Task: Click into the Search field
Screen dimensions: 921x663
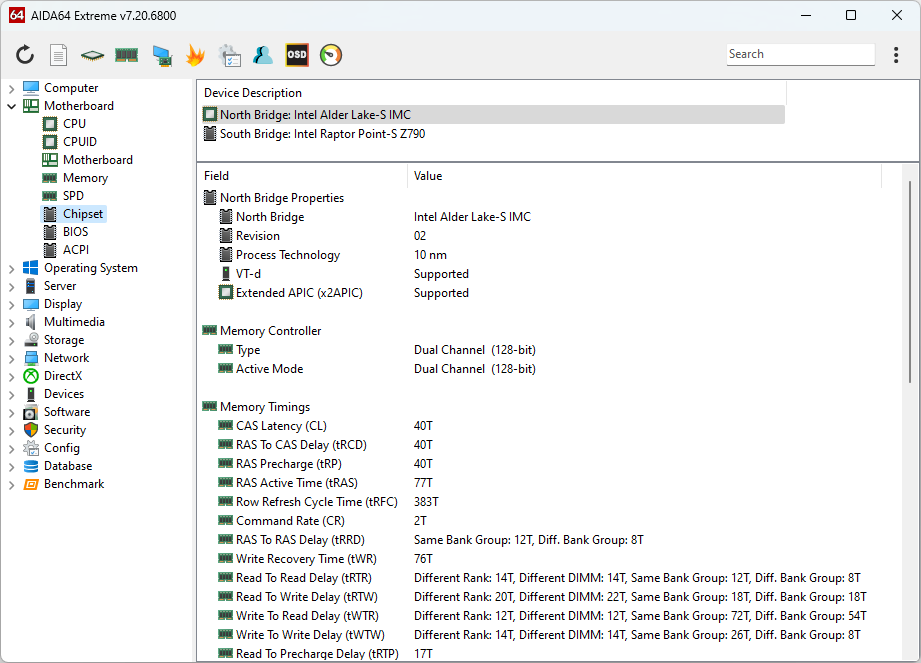Action: (x=798, y=54)
